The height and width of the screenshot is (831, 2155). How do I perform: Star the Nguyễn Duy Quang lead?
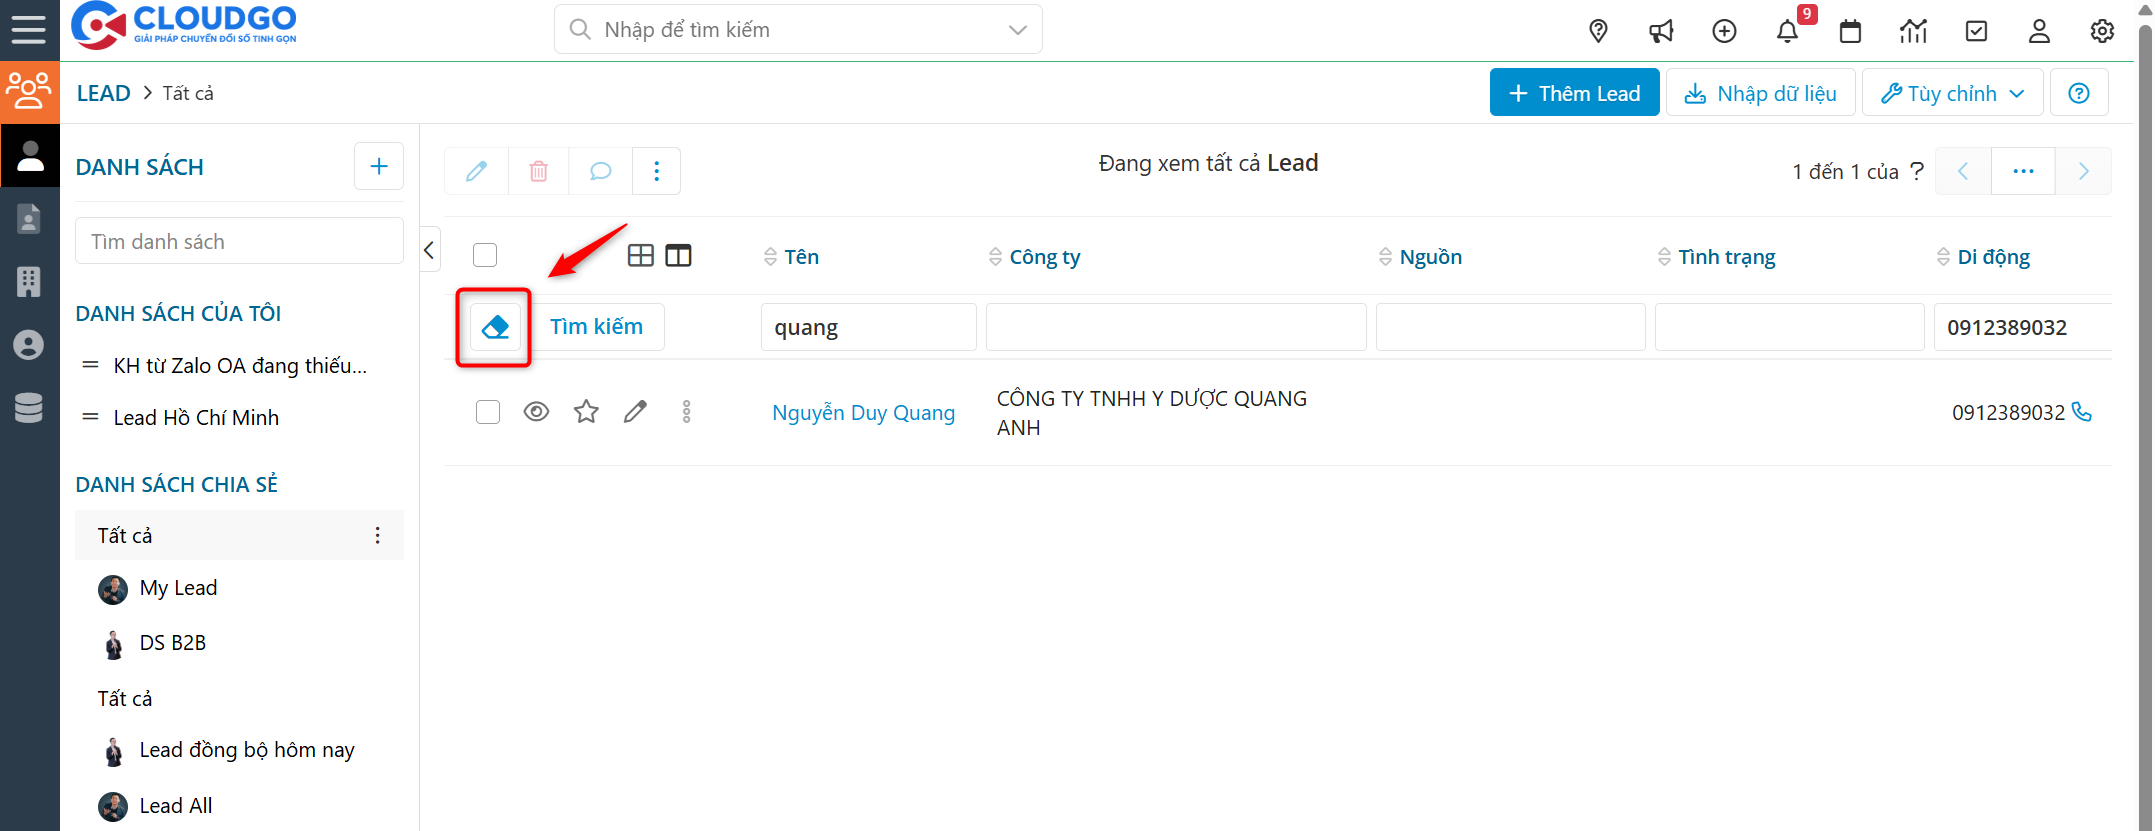pyautogui.click(x=586, y=412)
